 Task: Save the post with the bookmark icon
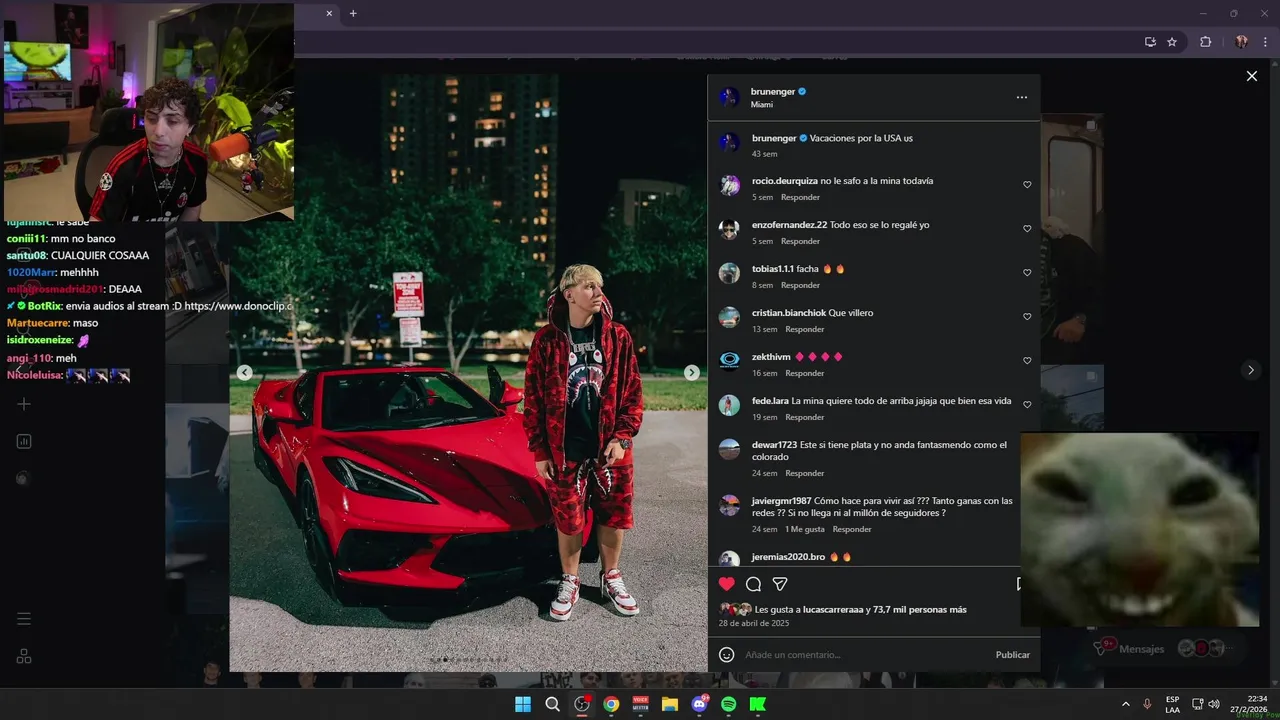point(1020,584)
